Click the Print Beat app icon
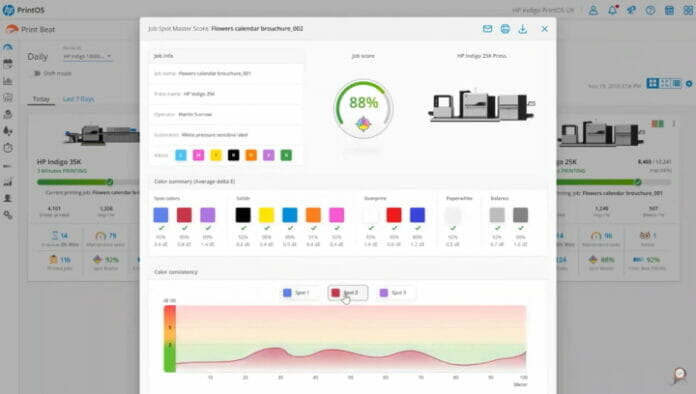Screen dimensions: 696x394 click(x=12, y=29)
